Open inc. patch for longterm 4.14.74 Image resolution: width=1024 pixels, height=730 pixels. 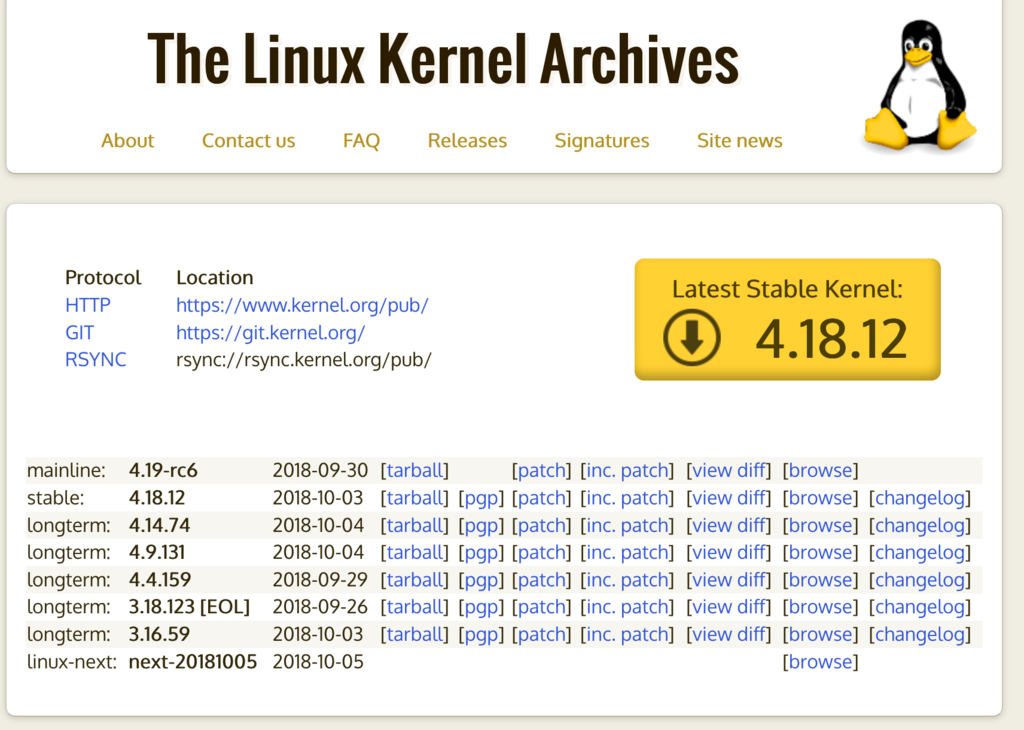tap(627, 525)
